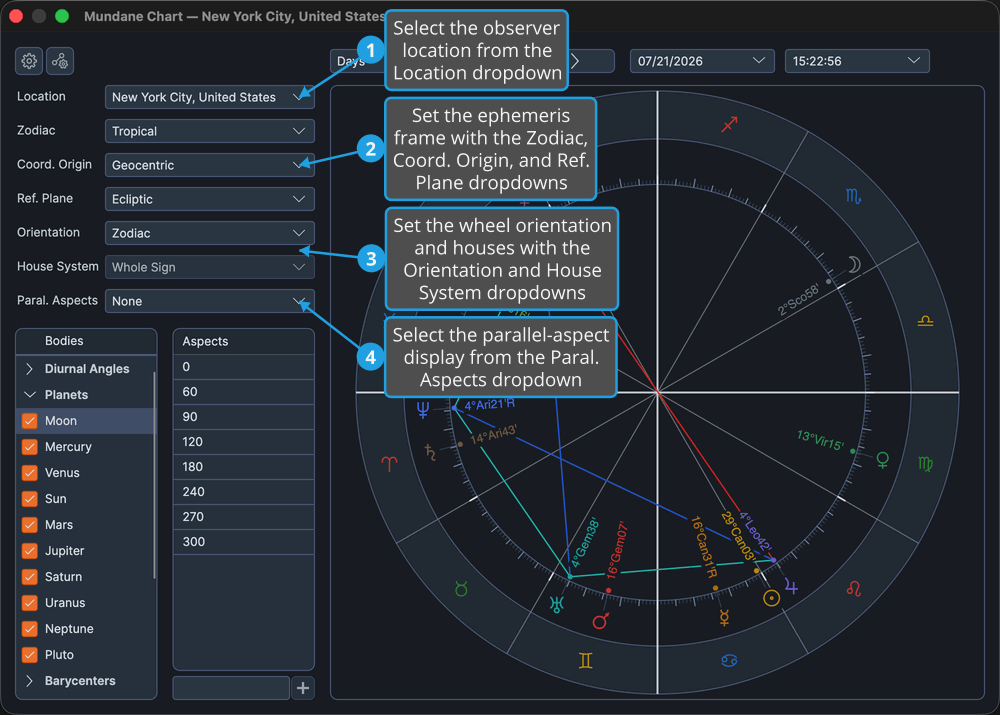Click the Leo sign symbol
Viewport: 1000px width, 715px height.
coord(854,588)
